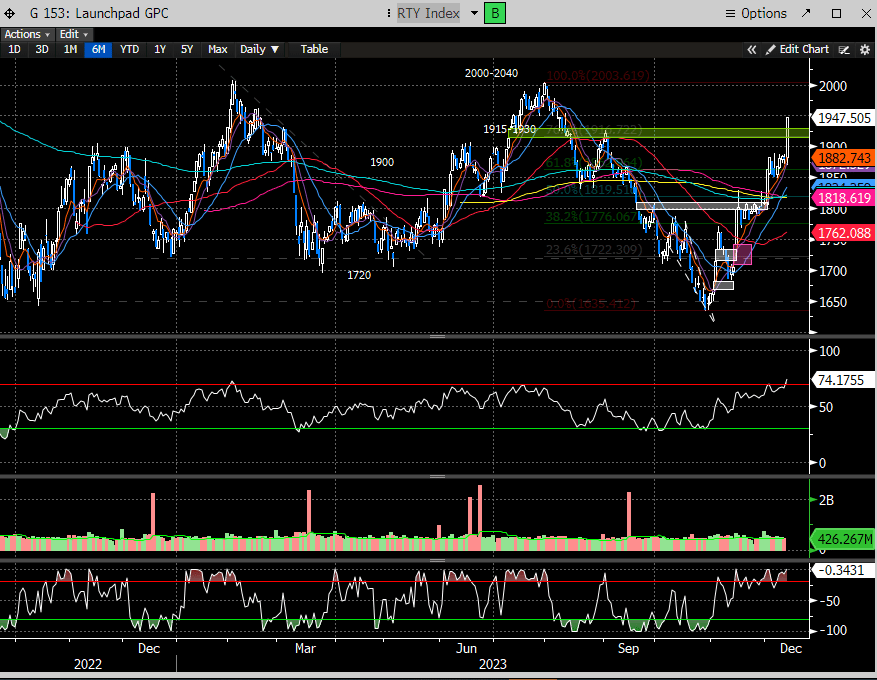Image resolution: width=877 pixels, height=680 pixels.
Task: Select the 1Y time range
Action: coord(160,49)
